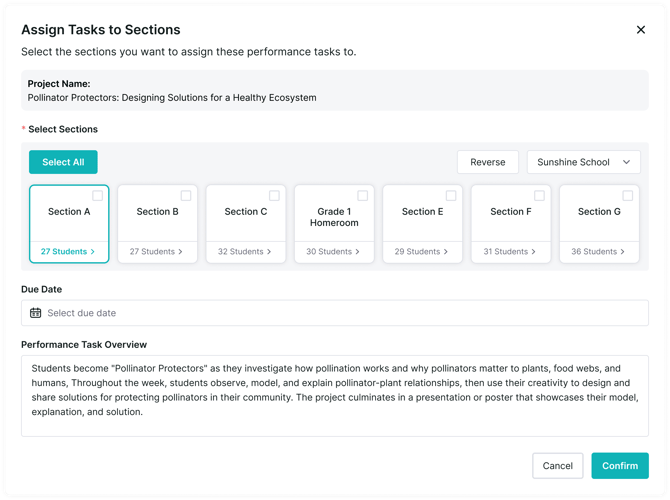View Section F's 31 Students
670x500 pixels.
510,252
